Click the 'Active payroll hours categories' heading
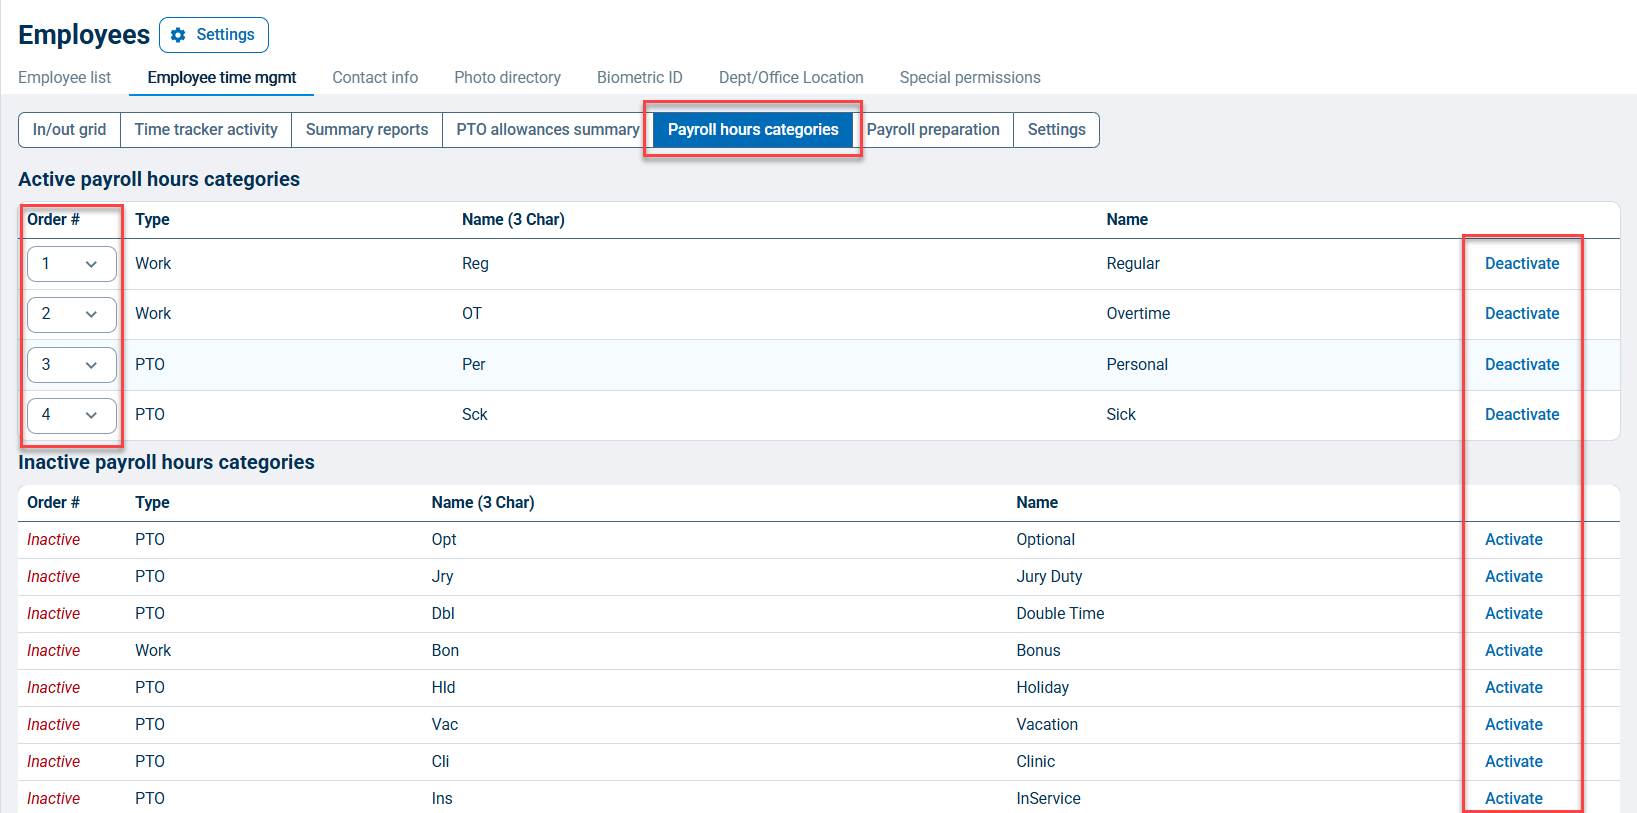1637x813 pixels. pyautogui.click(x=159, y=180)
